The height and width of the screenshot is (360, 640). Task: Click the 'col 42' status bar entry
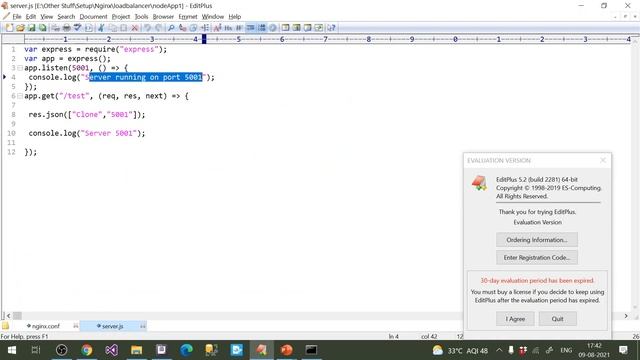click(429, 336)
